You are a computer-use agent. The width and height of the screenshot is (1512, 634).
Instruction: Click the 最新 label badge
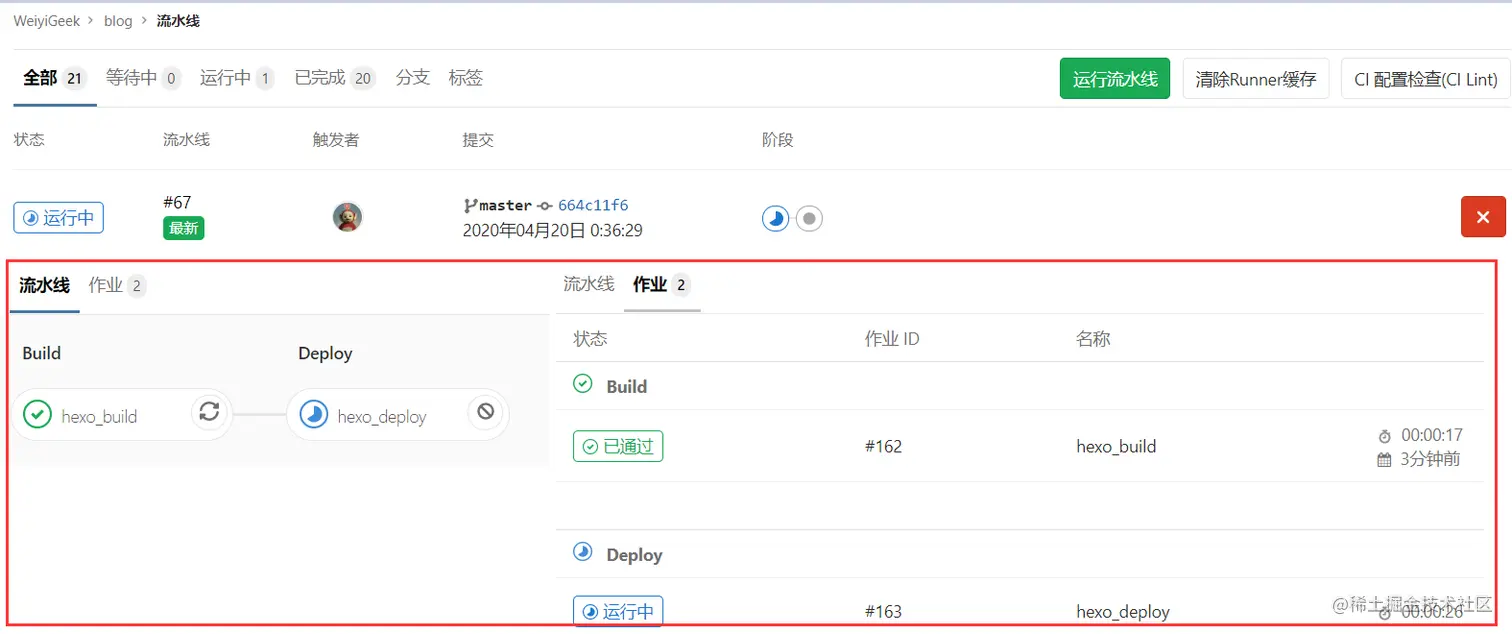(x=184, y=229)
